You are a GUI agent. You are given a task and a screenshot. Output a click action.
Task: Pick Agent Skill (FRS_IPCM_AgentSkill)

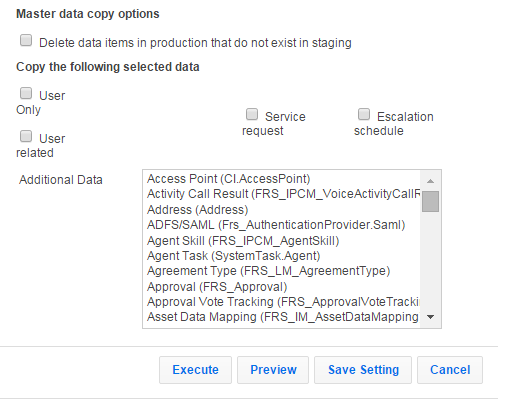pyautogui.click(x=282, y=241)
